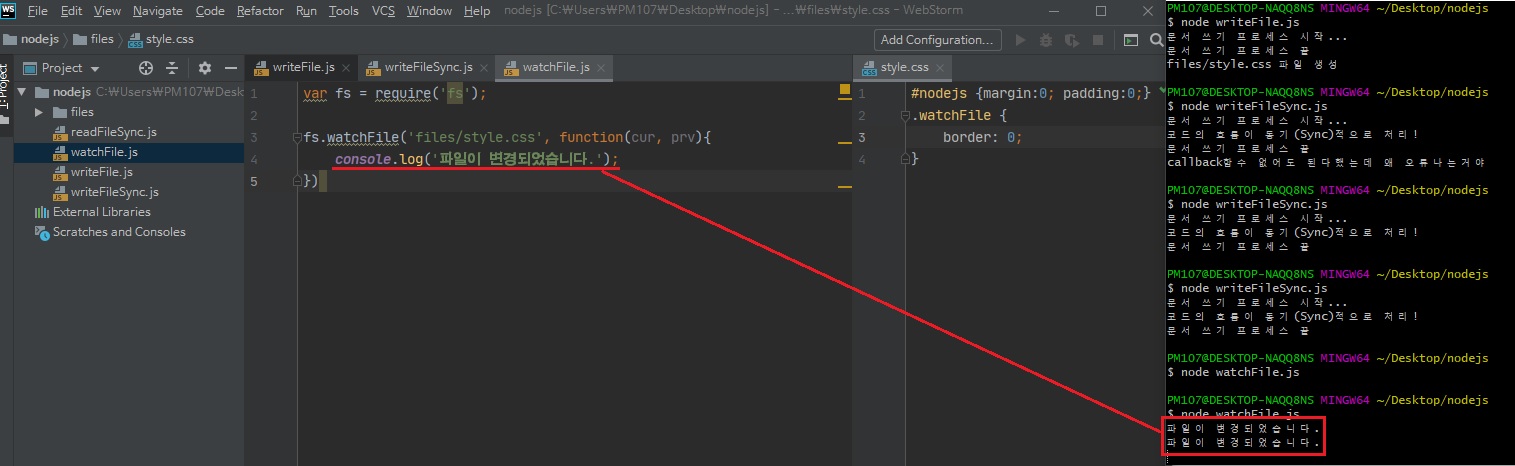Click the locate/scroll-from-source target icon
This screenshot has height=466, width=1515.
(x=146, y=68)
